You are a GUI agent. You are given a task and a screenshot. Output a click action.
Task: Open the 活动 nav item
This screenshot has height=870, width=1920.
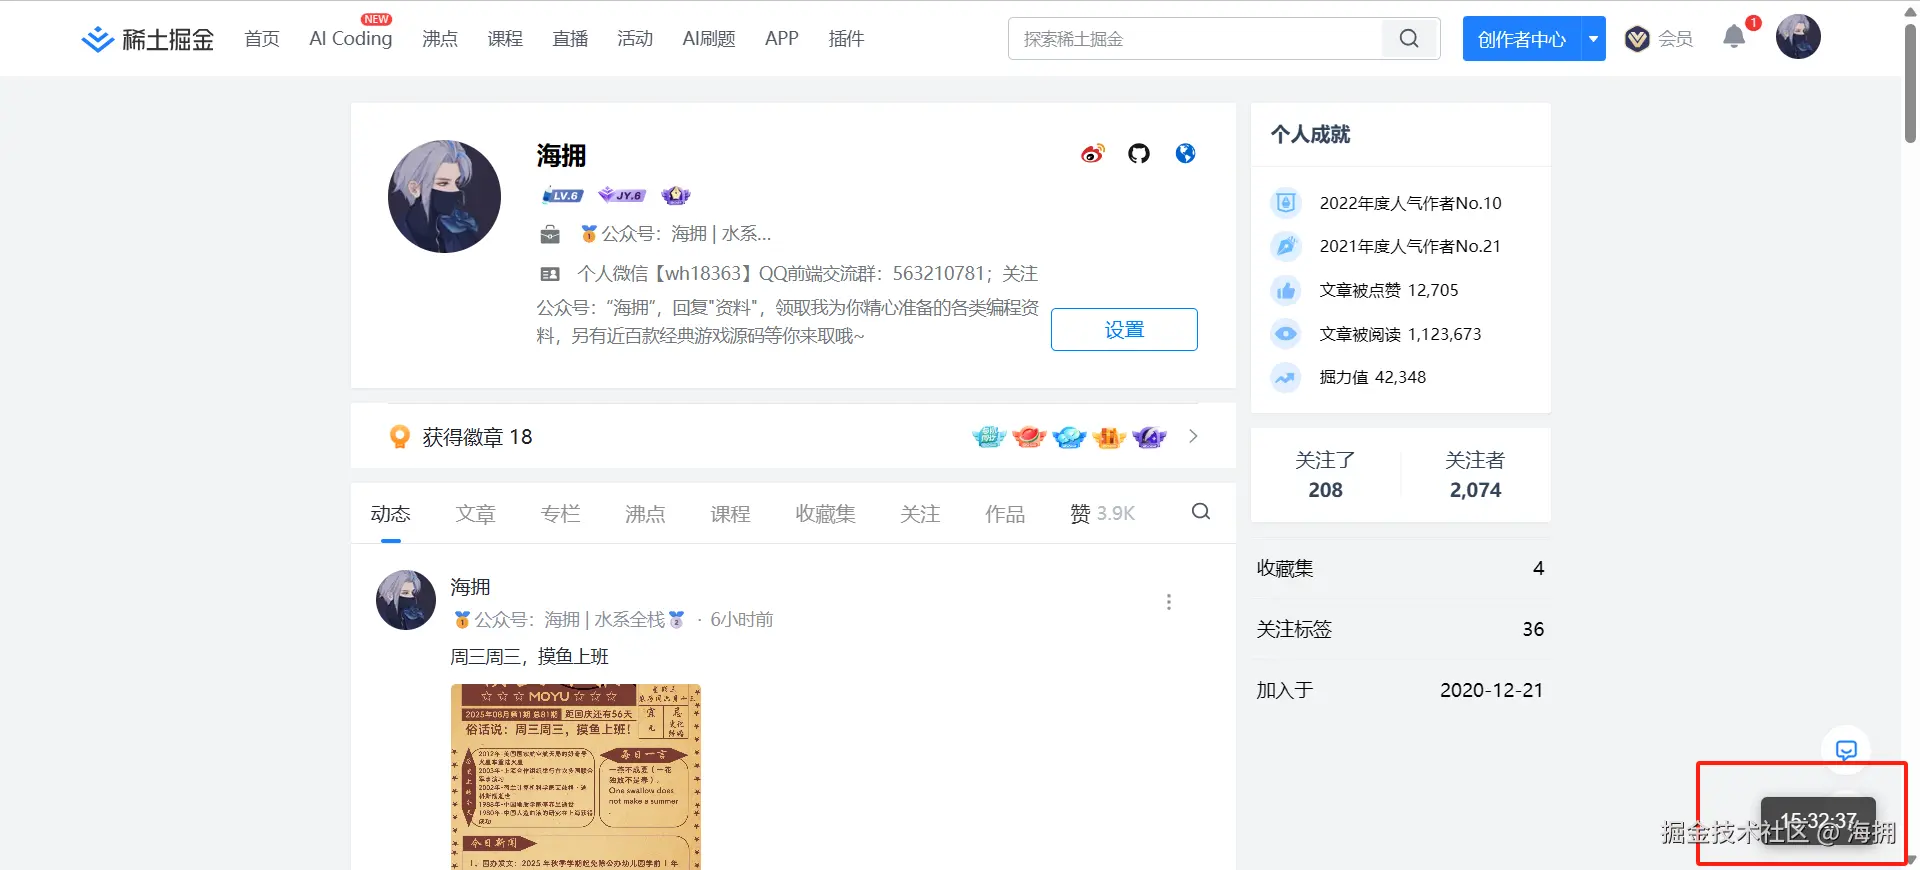[635, 39]
